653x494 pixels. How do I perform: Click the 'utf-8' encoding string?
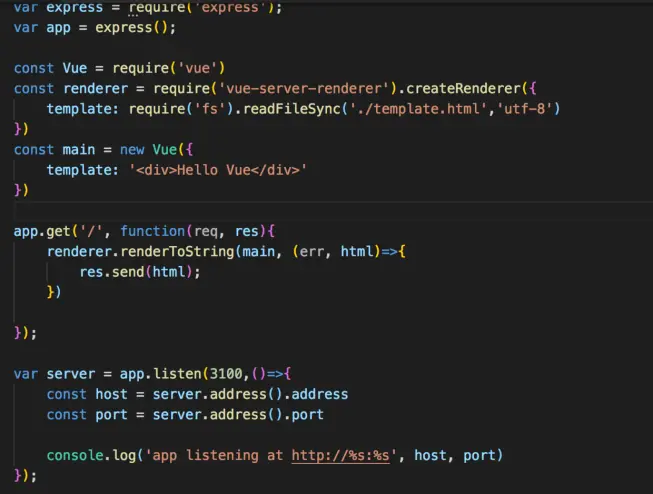point(524,109)
